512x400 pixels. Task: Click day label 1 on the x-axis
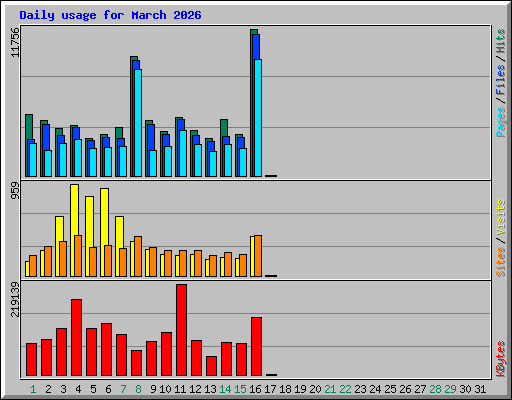[x=33, y=389]
